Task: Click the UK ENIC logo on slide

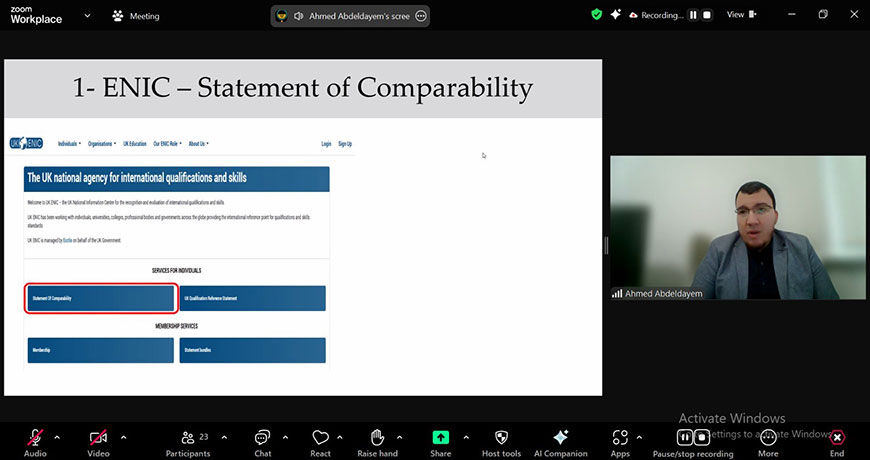Action: click(x=26, y=143)
